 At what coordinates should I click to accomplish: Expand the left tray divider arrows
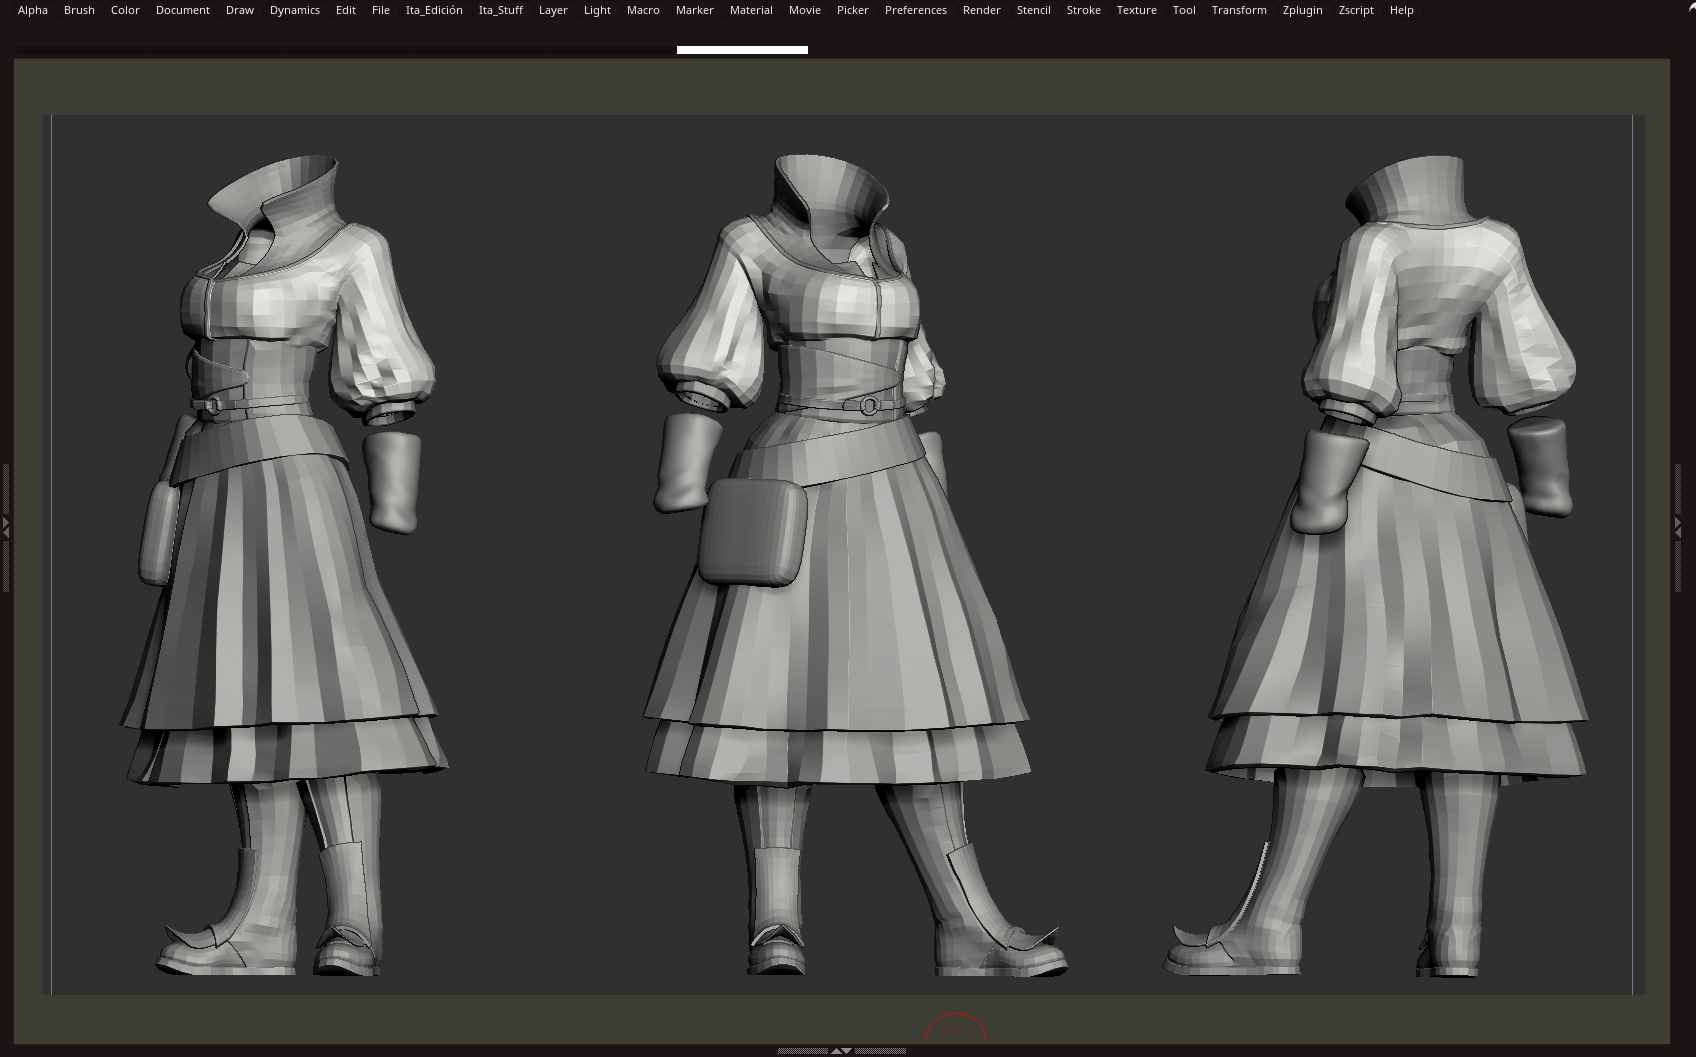pyautogui.click(x=6, y=526)
